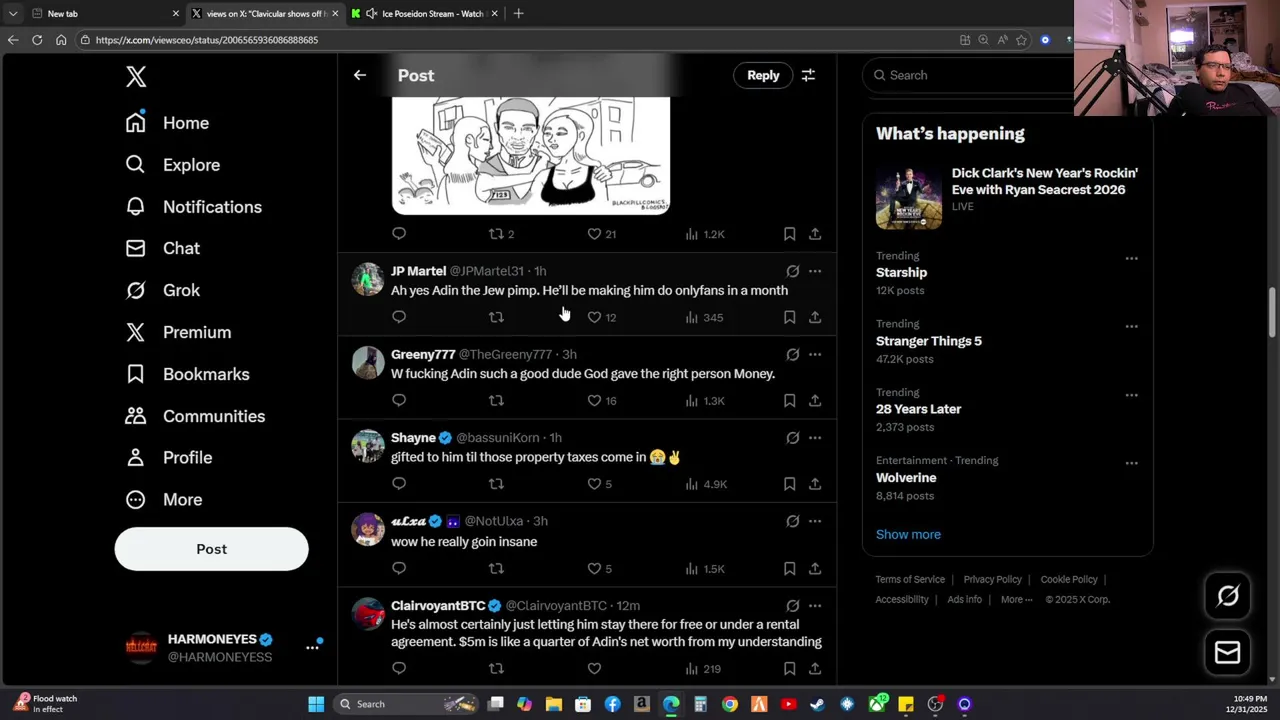Repost Greeny777's comment
1280x720 pixels.
(x=496, y=400)
